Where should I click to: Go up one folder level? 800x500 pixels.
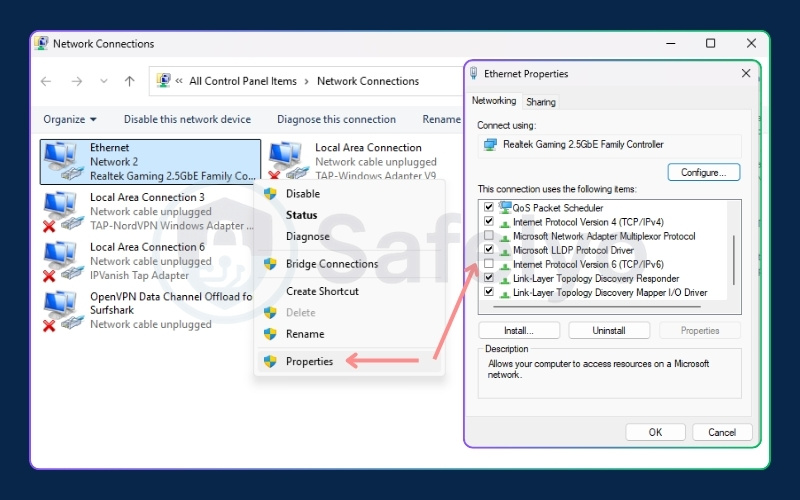(x=130, y=81)
